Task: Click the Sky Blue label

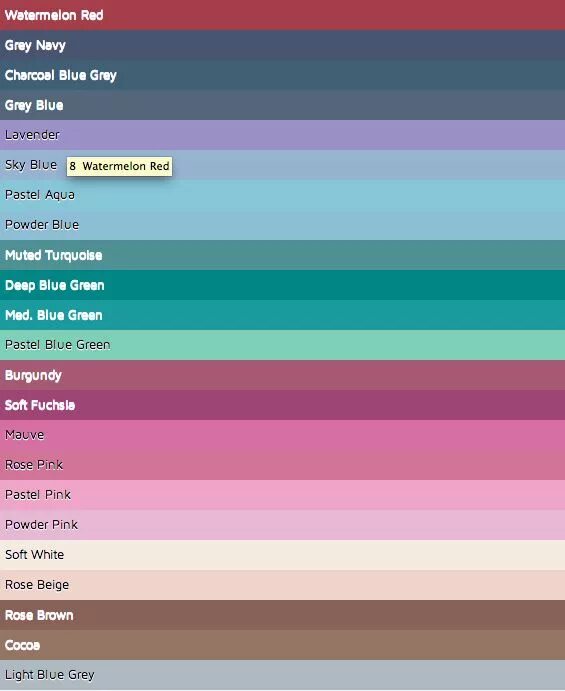Action: pyautogui.click(x=31, y=165)
